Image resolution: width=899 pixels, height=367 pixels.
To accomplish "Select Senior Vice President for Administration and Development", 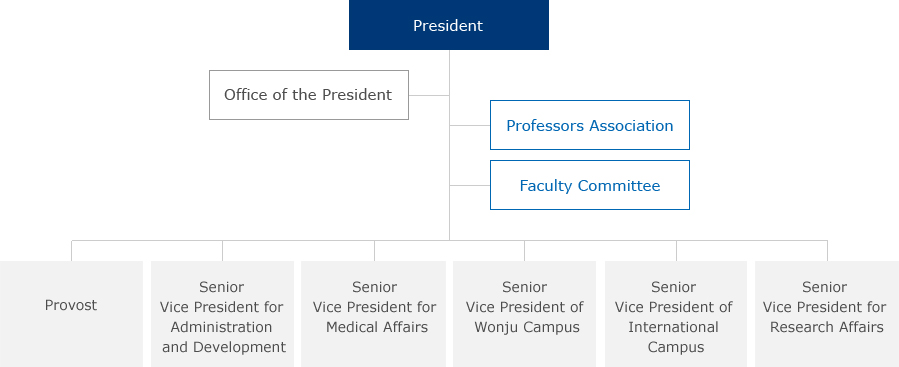I will coord(222,314).
